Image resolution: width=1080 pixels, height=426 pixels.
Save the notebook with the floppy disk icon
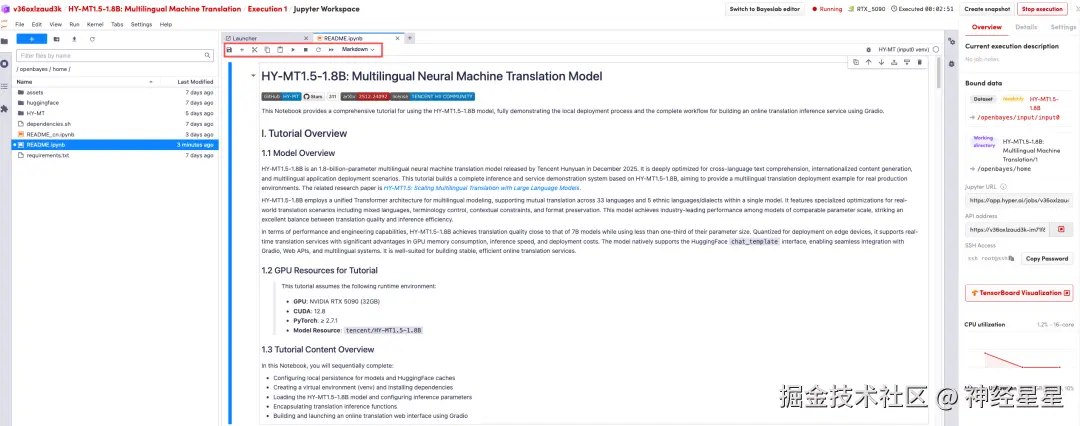(x=229, y=50)
